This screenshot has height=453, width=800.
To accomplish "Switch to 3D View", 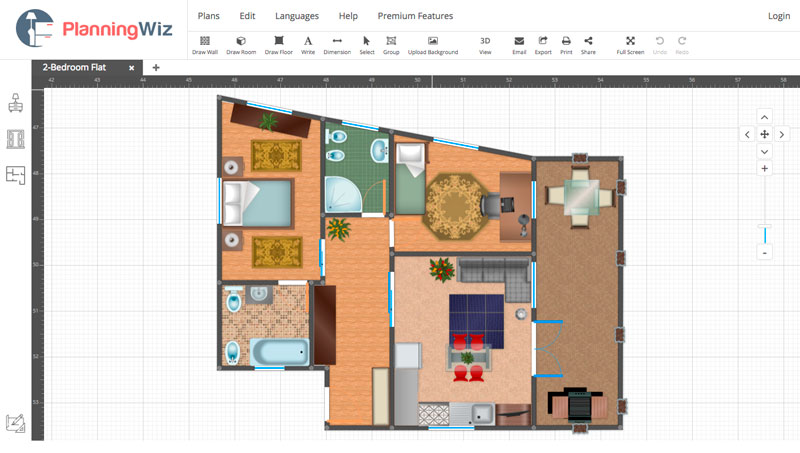I will 485,44.
